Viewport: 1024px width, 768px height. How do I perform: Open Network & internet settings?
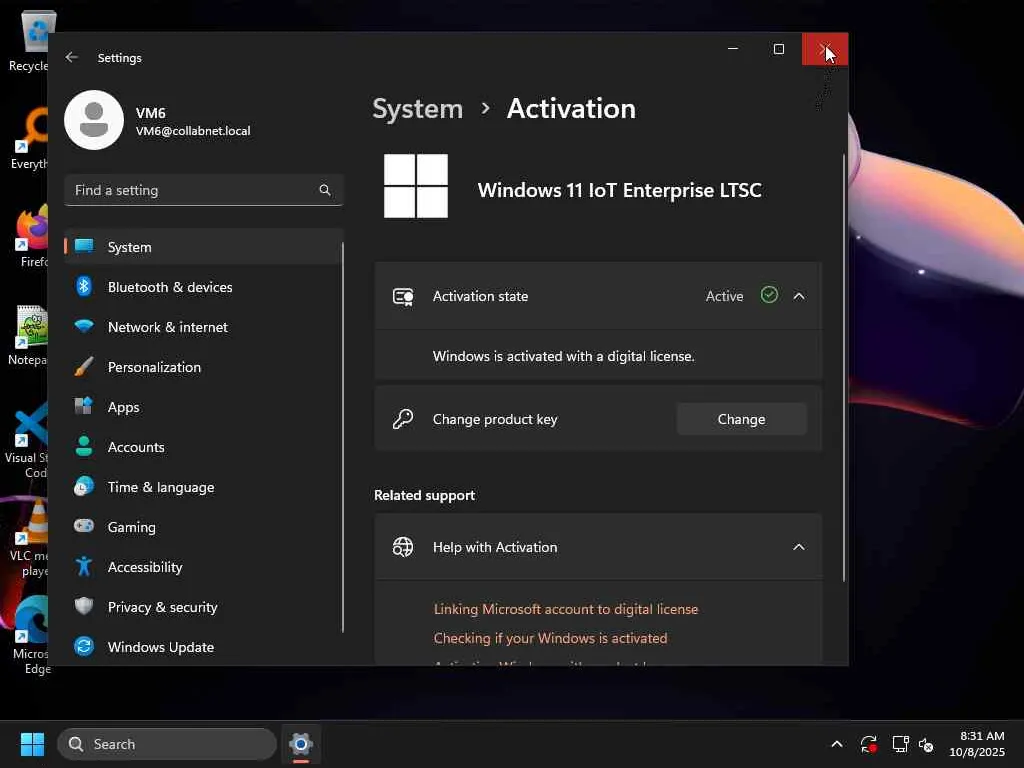(203, 327)
